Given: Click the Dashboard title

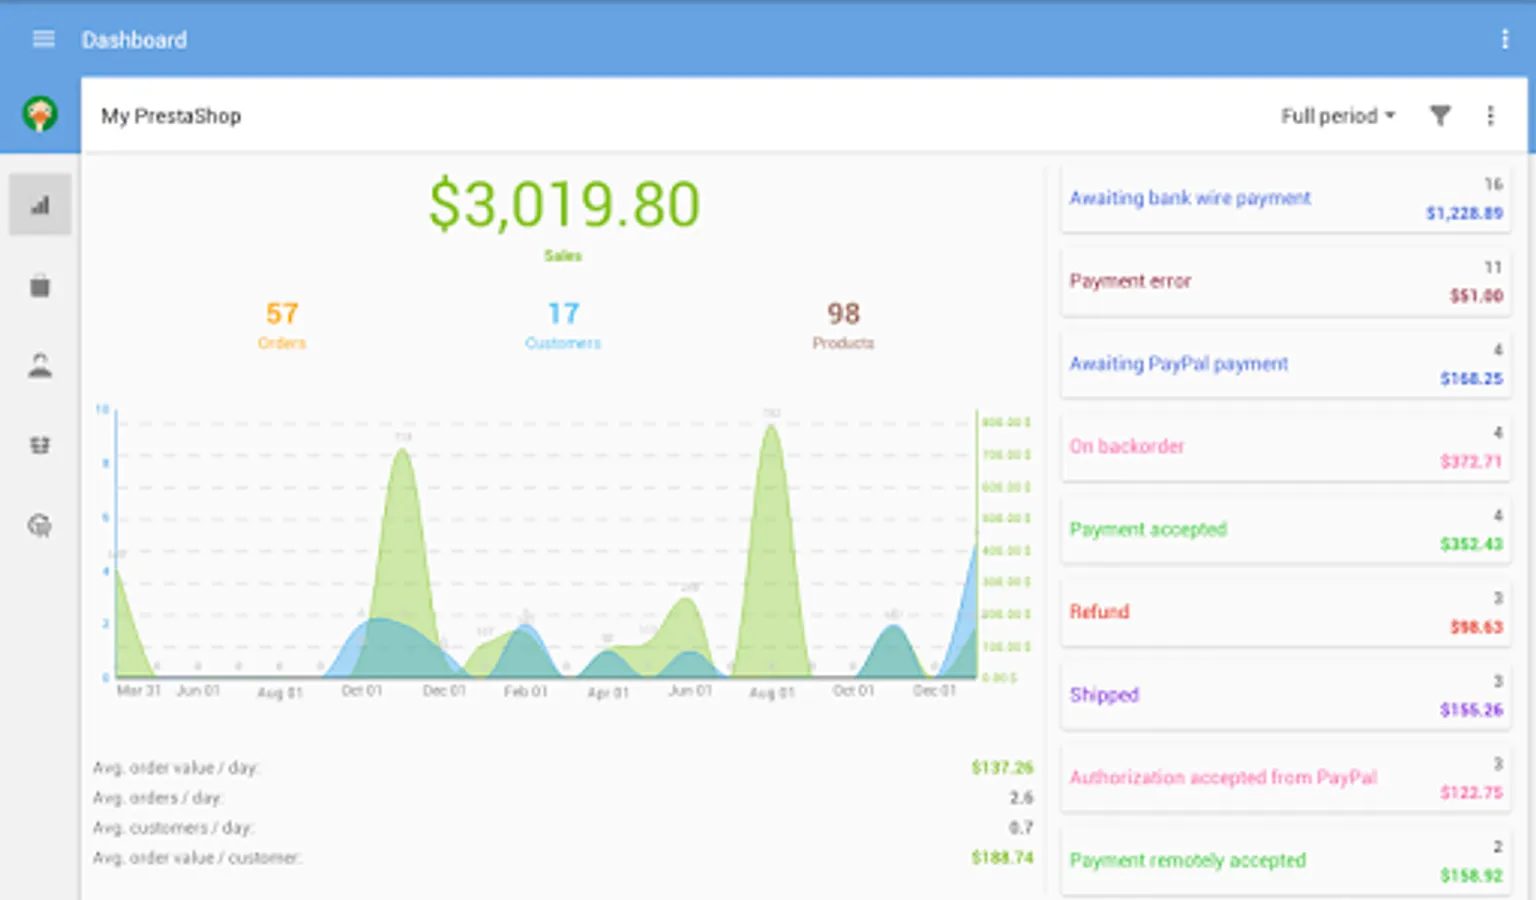Looking at the screenshot, I should click(x=134, y=40).
